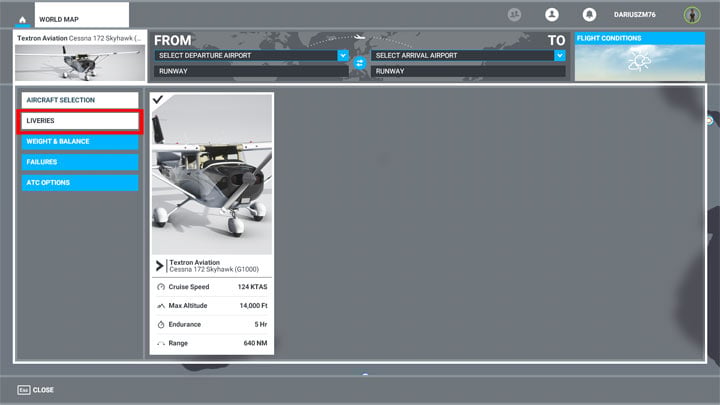Swap departure and arrival airports
720x405 pixels.
[x=360, y=63]
